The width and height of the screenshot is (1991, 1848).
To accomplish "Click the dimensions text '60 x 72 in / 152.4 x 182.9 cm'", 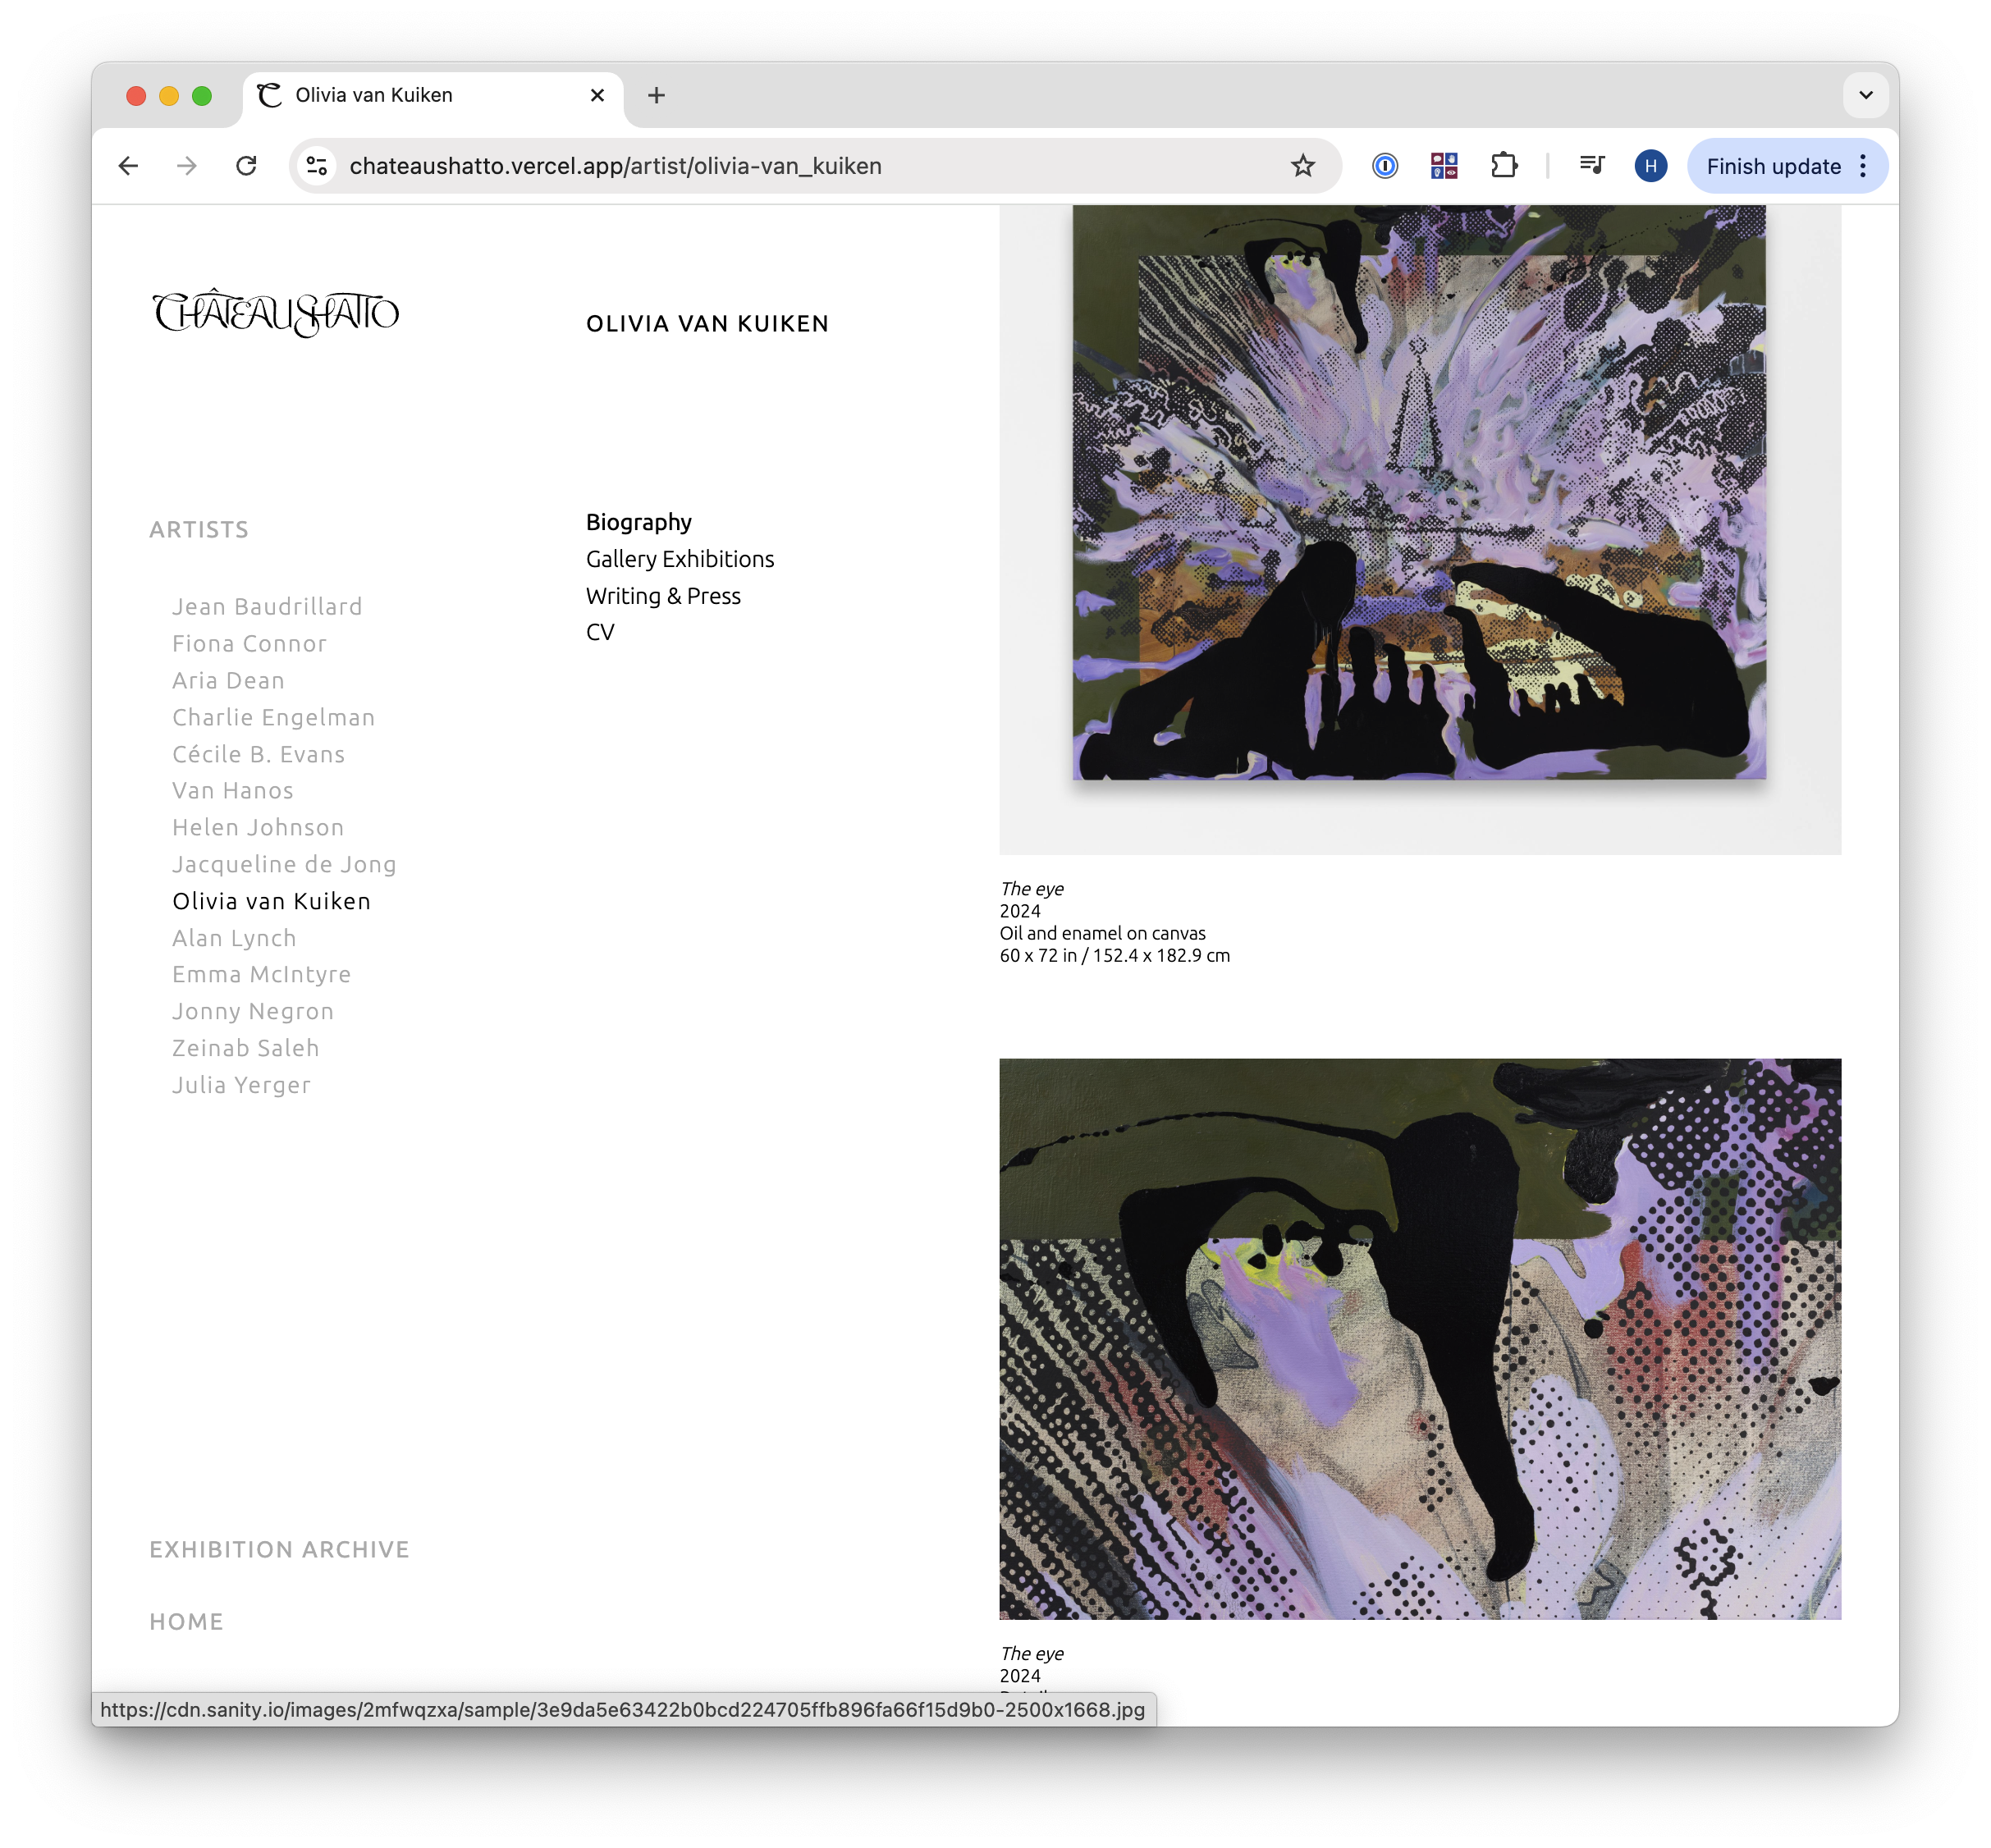I will click(x=1114, y=955).
